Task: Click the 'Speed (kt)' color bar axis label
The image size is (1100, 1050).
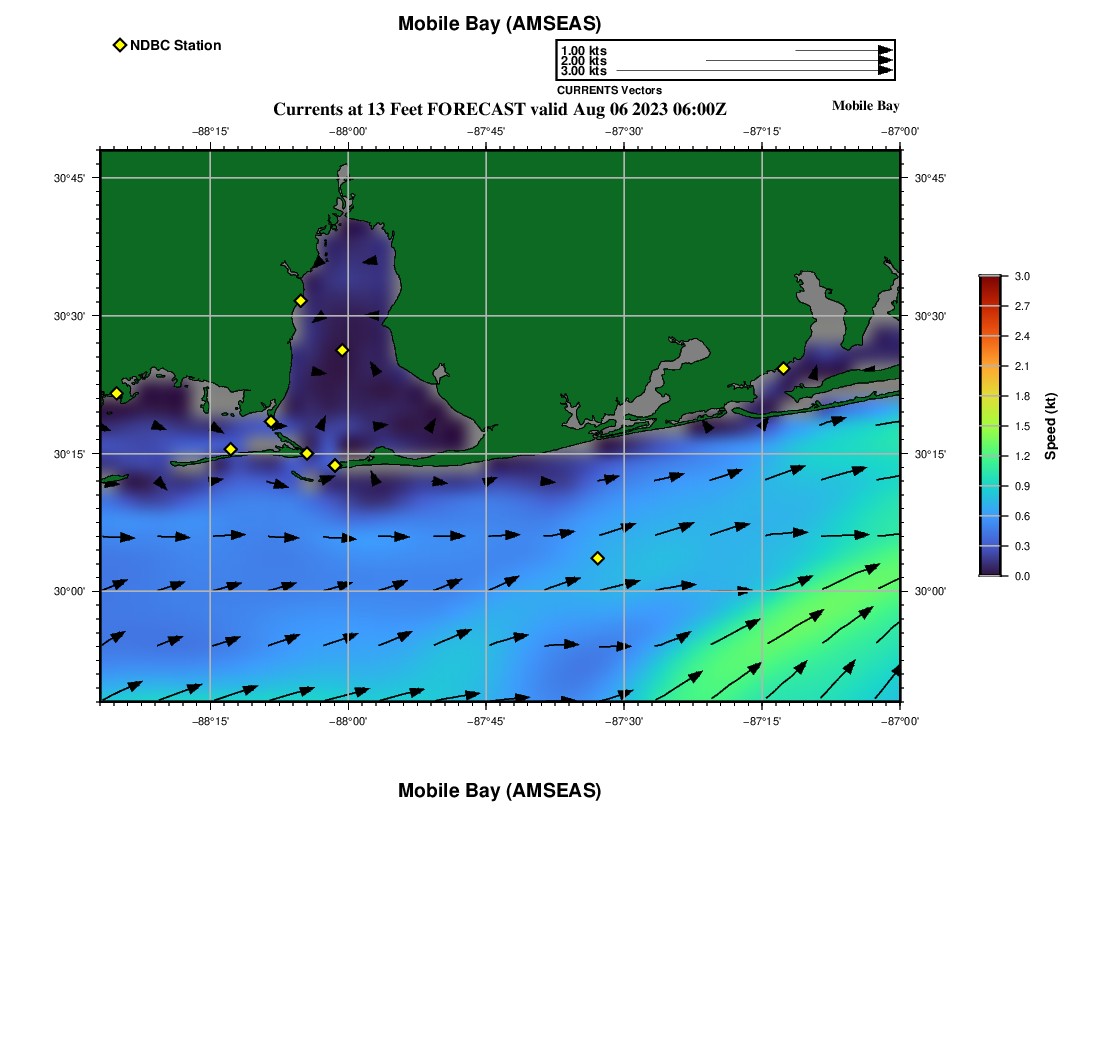Action: click(x=1050, y=426)
